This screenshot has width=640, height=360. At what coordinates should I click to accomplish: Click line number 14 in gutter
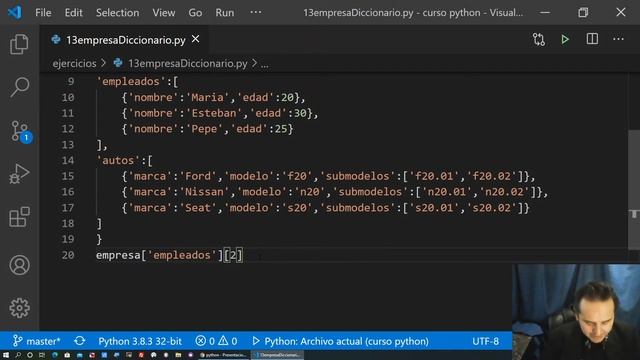click(68, 160)
